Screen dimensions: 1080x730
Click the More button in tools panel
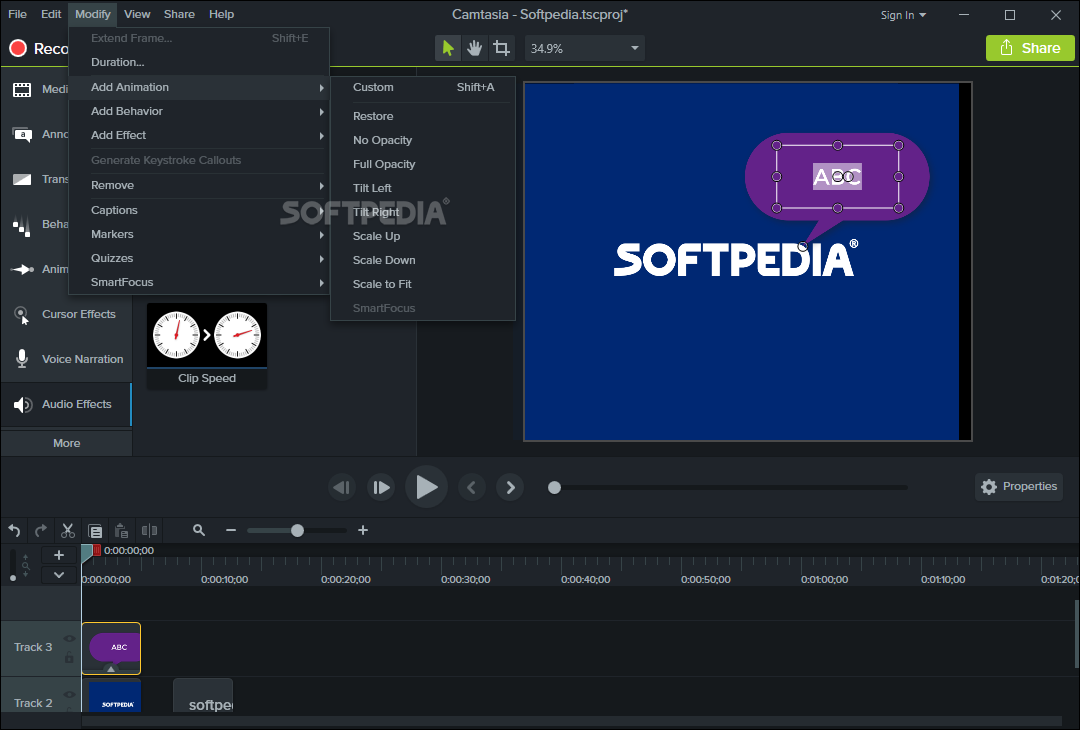[67, 444]
